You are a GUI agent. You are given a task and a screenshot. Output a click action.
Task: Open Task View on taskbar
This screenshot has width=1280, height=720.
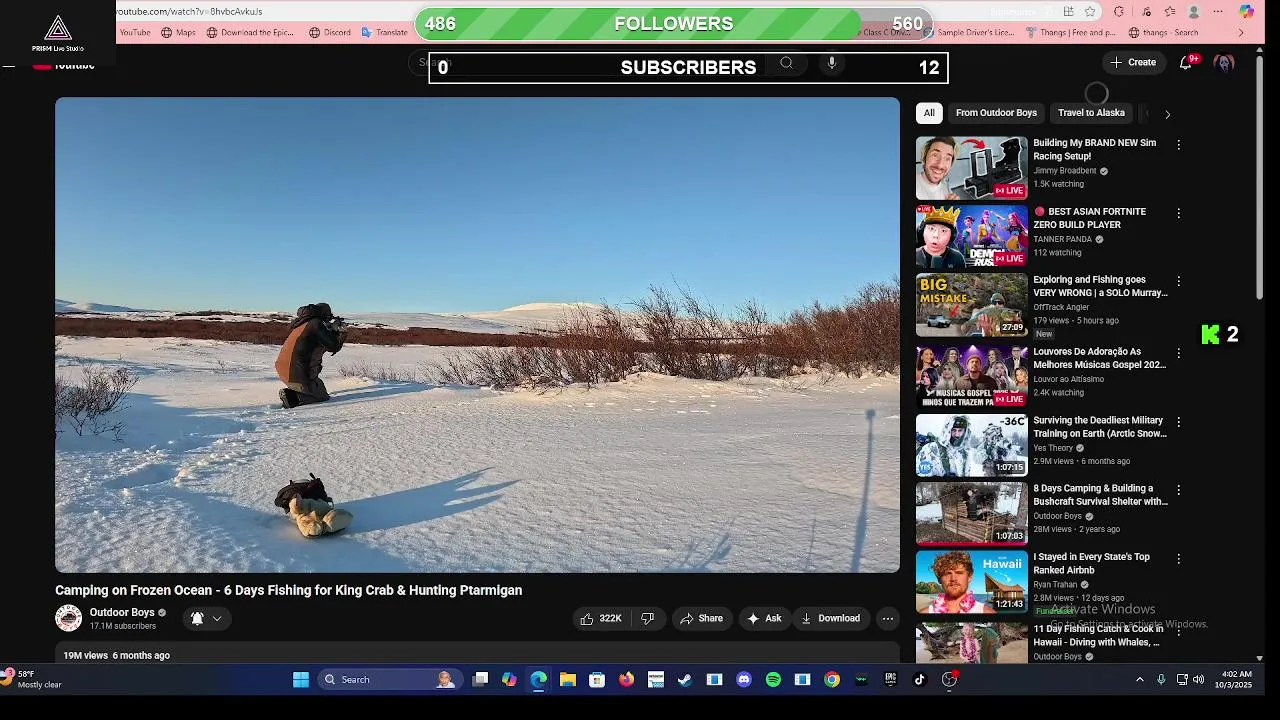coord(480,680)
